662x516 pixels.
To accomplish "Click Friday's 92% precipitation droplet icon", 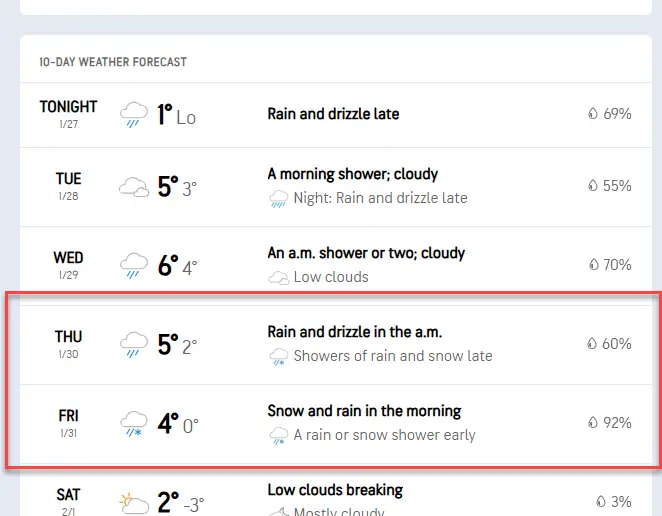I will [x=593, y=423].
